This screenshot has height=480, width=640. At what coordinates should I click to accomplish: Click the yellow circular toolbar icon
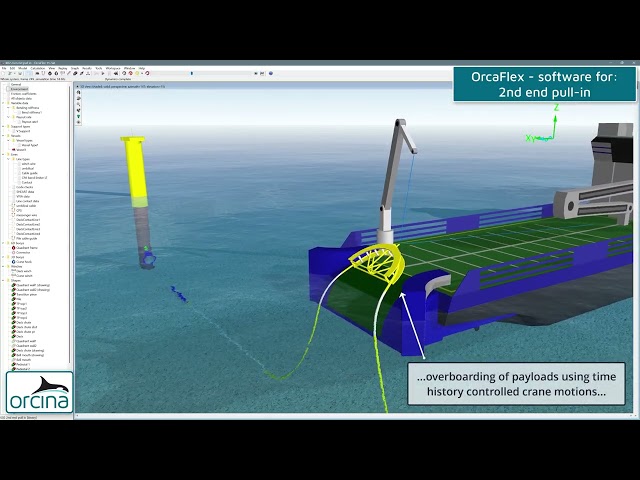[x=137, y=73]
